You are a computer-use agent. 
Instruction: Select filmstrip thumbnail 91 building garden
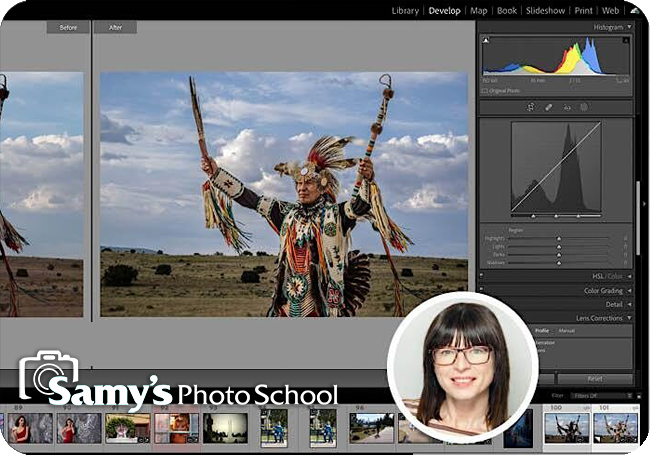[x=128, y=428]
